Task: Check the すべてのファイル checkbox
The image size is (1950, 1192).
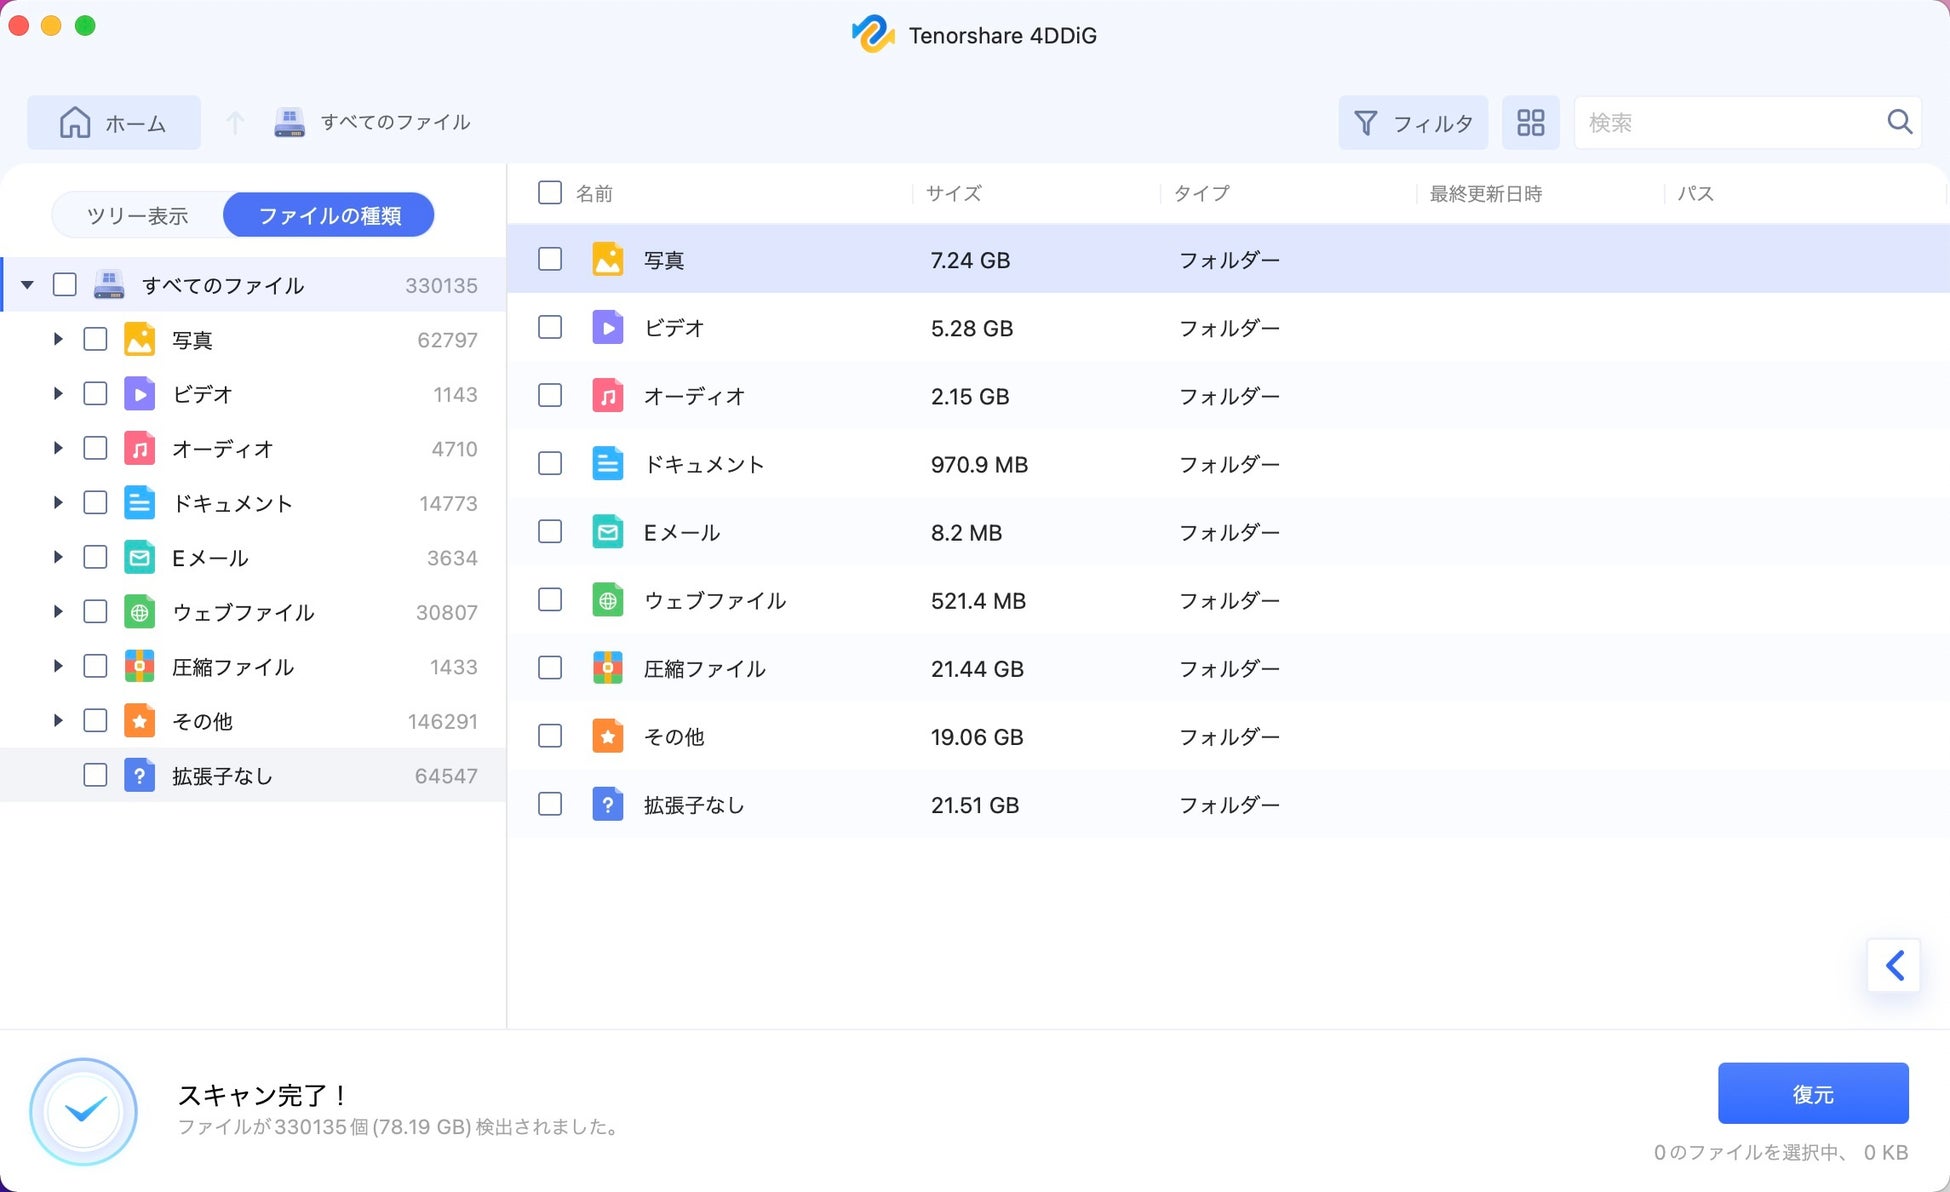Action: click(x=64, y=284)
